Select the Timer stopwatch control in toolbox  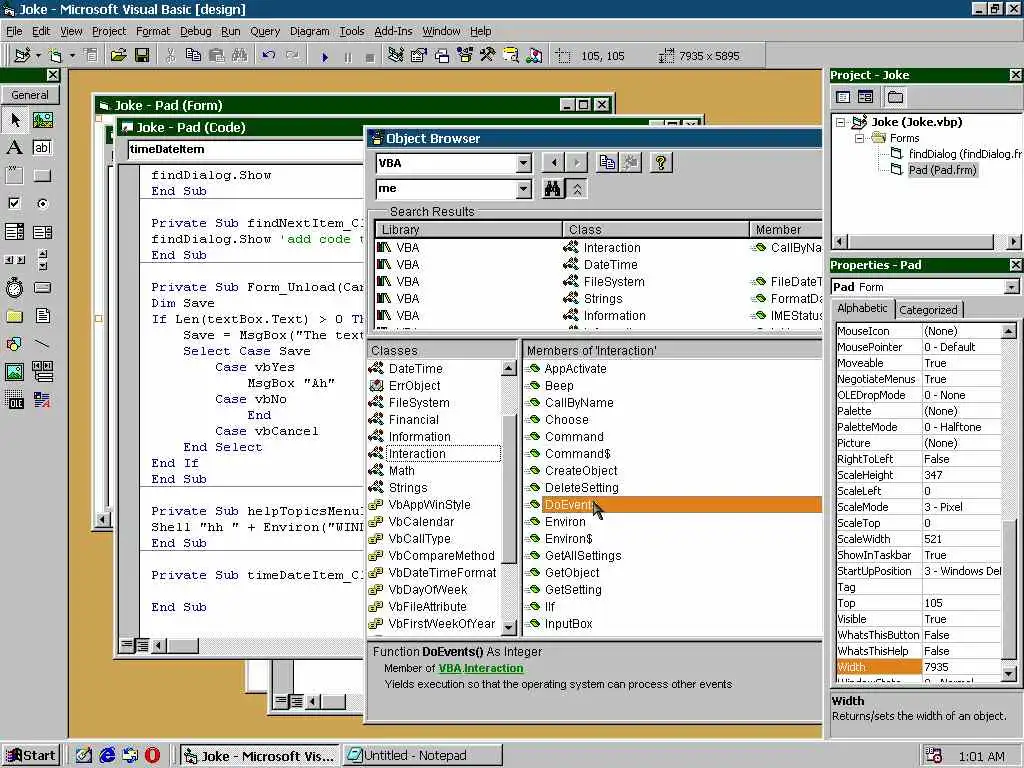pos(14,287)
